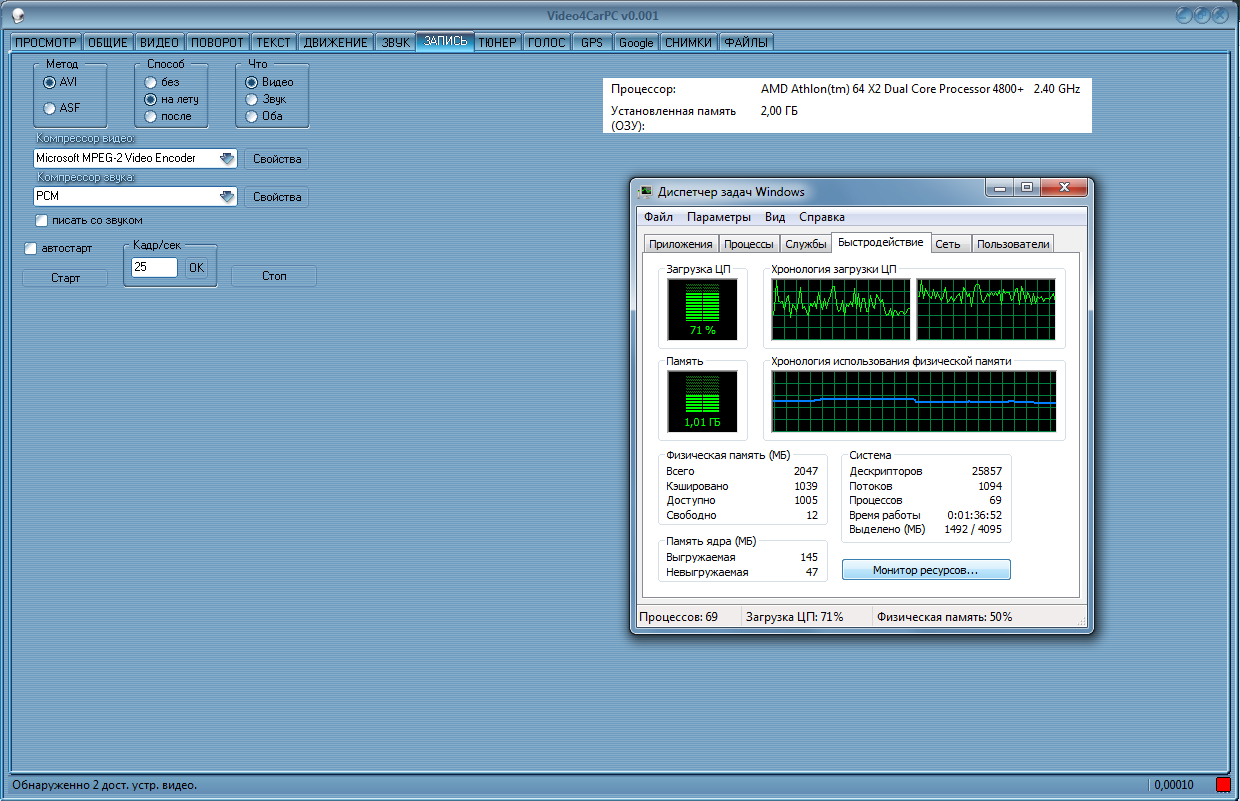1240x801 pixels.
Task: Select the ASF method radio button
Action: tap(50, 108)
